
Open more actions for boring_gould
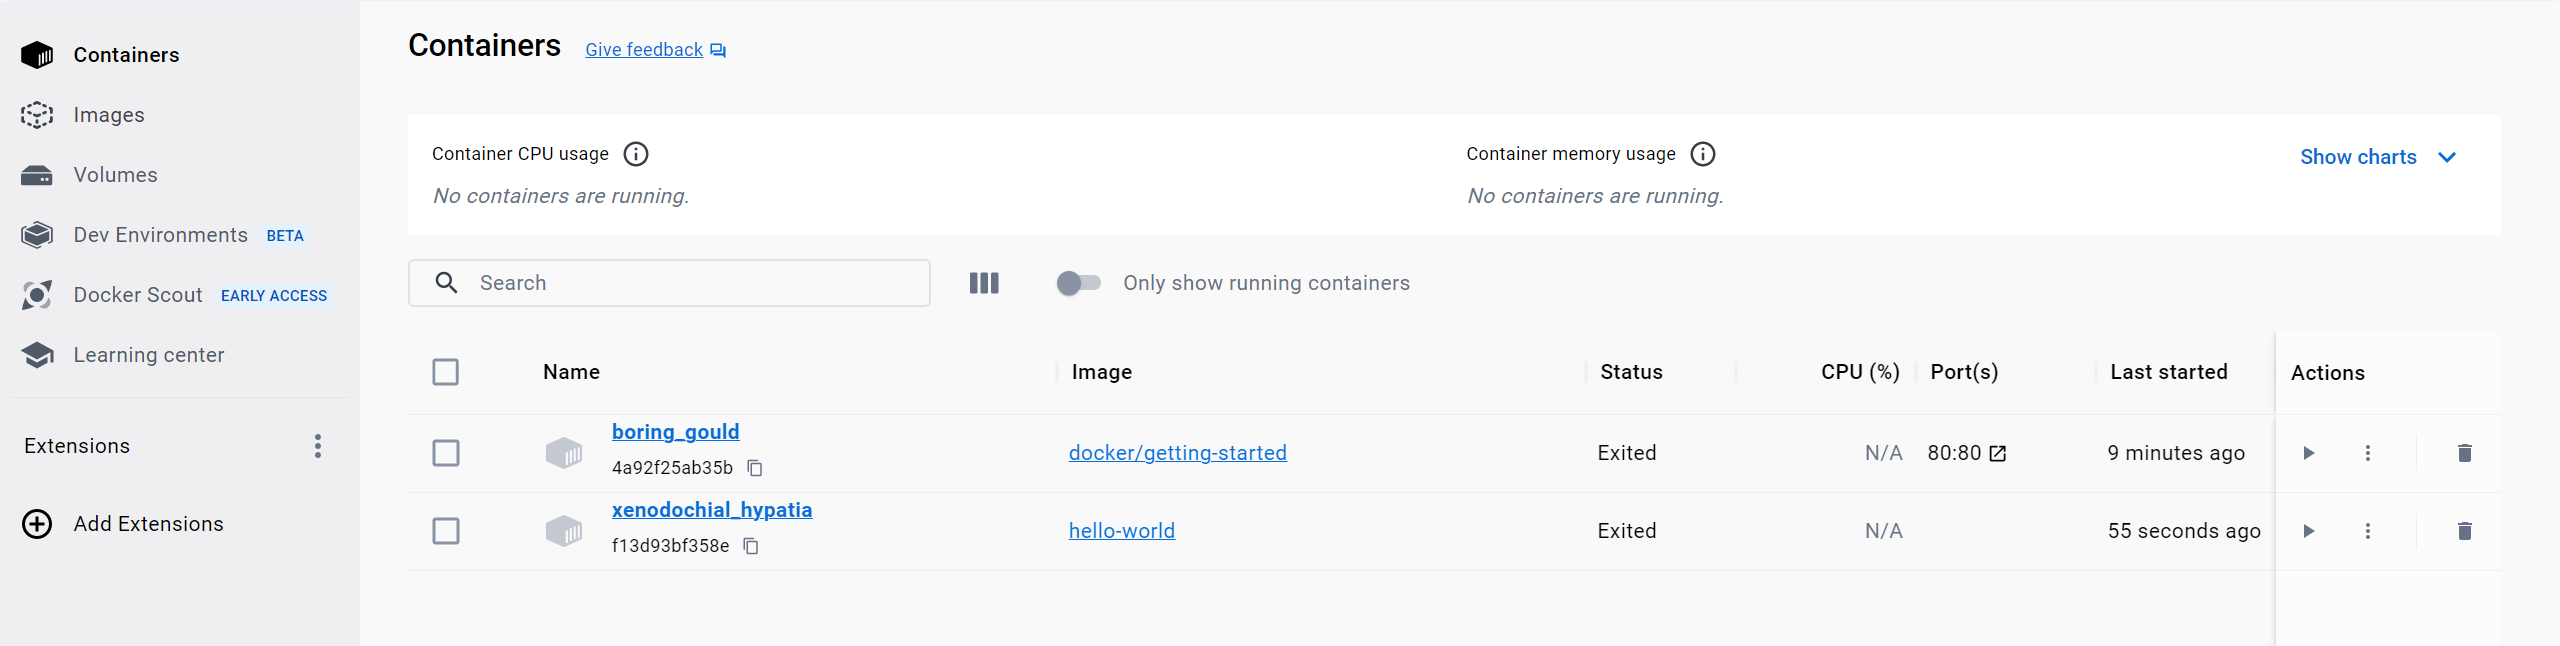[x=2367, y=453]
